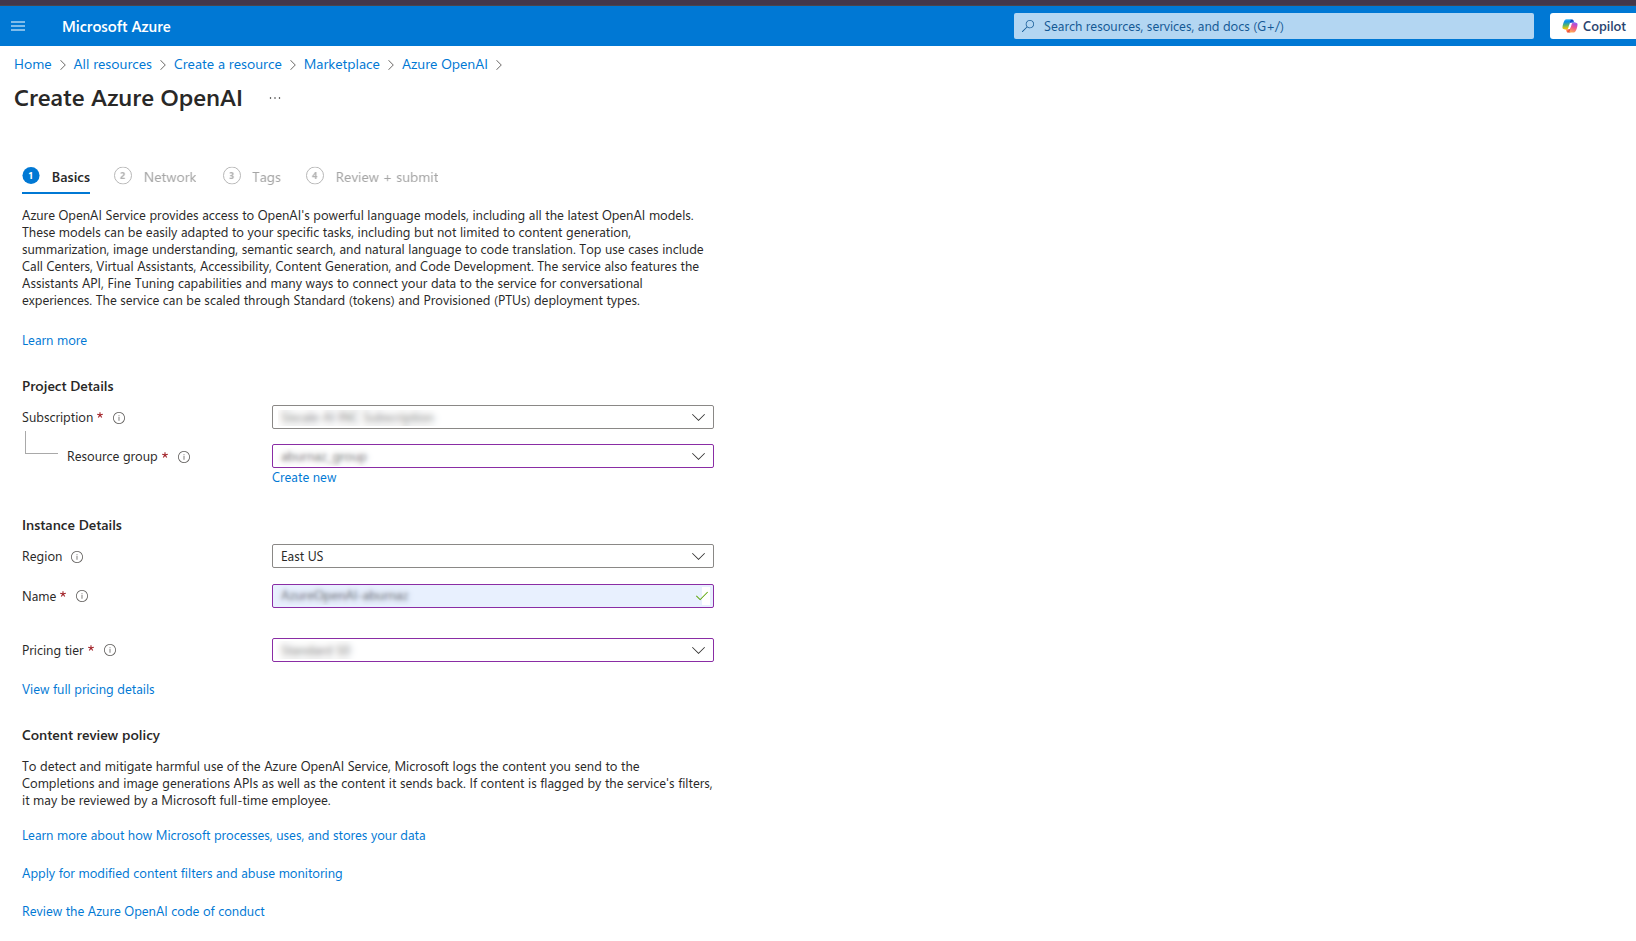Screen dimensions: 1636x941
Task: Click Apply for modified content filters link
Action: tap(182, 873)
